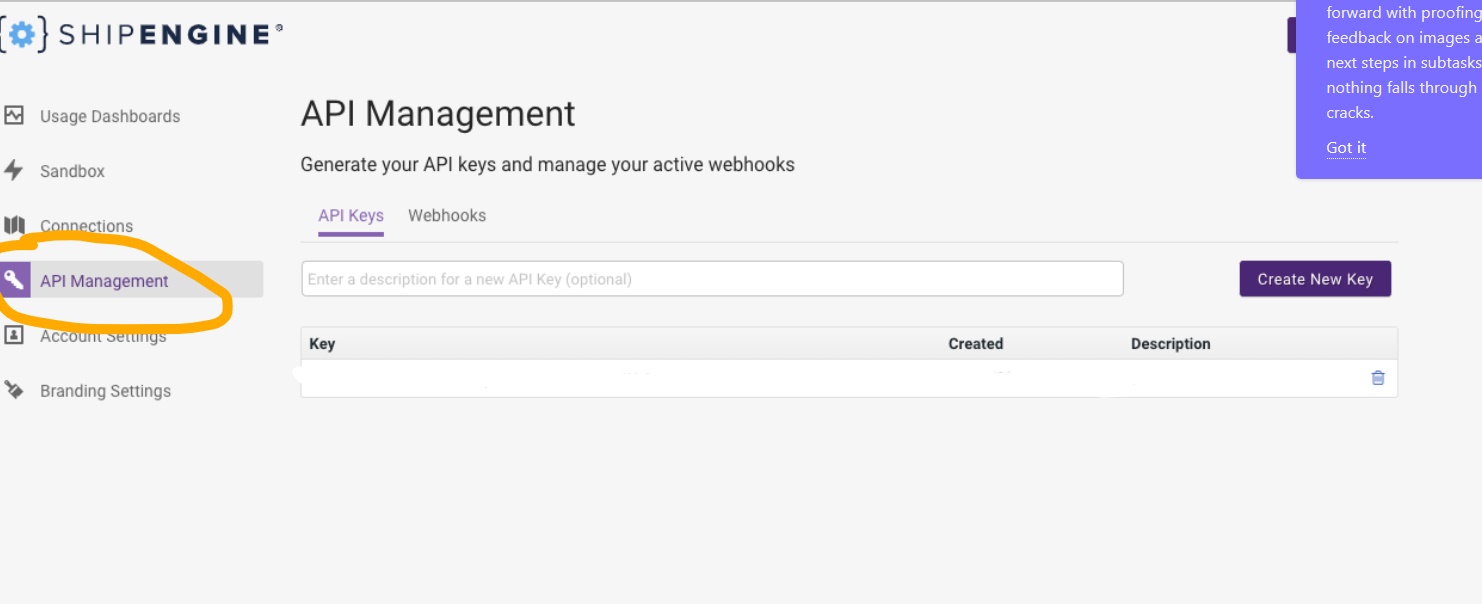Click the Sandbox lightning bolt icon
1482x604 pixels.
click(14, 170)
